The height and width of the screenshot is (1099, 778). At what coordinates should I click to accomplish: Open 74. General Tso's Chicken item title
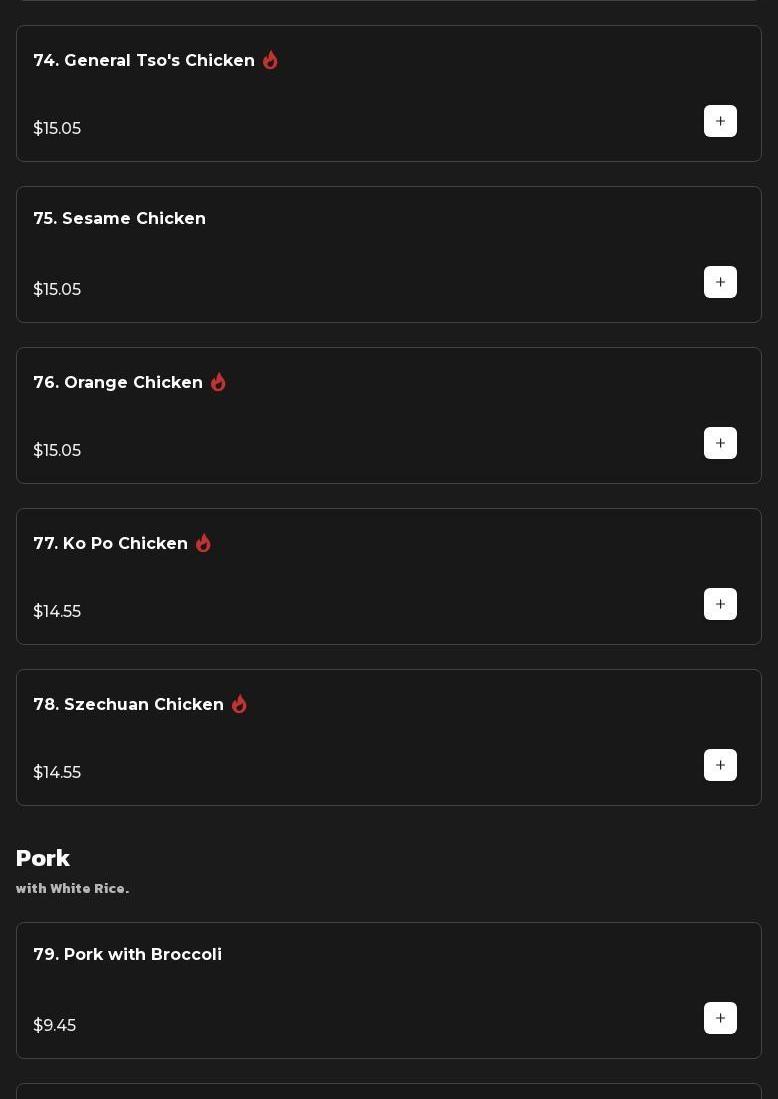point(144,61)
